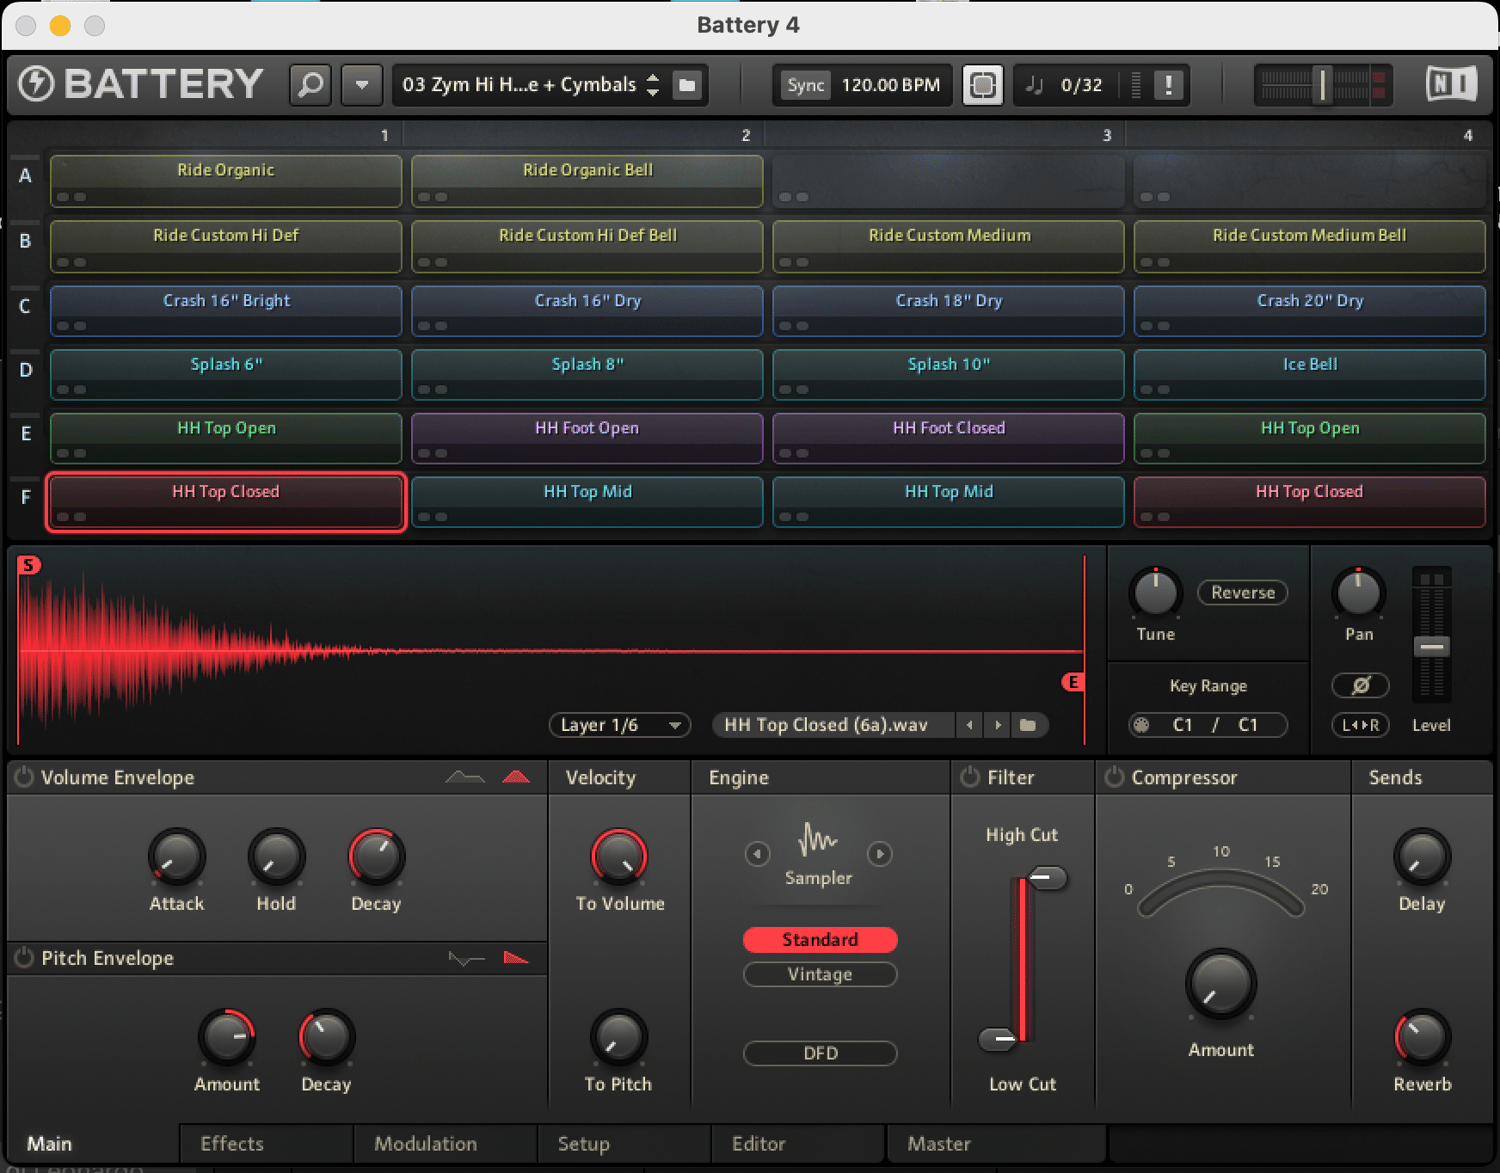The height and width of the screenshot is (1173, 1500).
Task: Open the Layer 1/6 dropdown
Action: pos(620,725)
